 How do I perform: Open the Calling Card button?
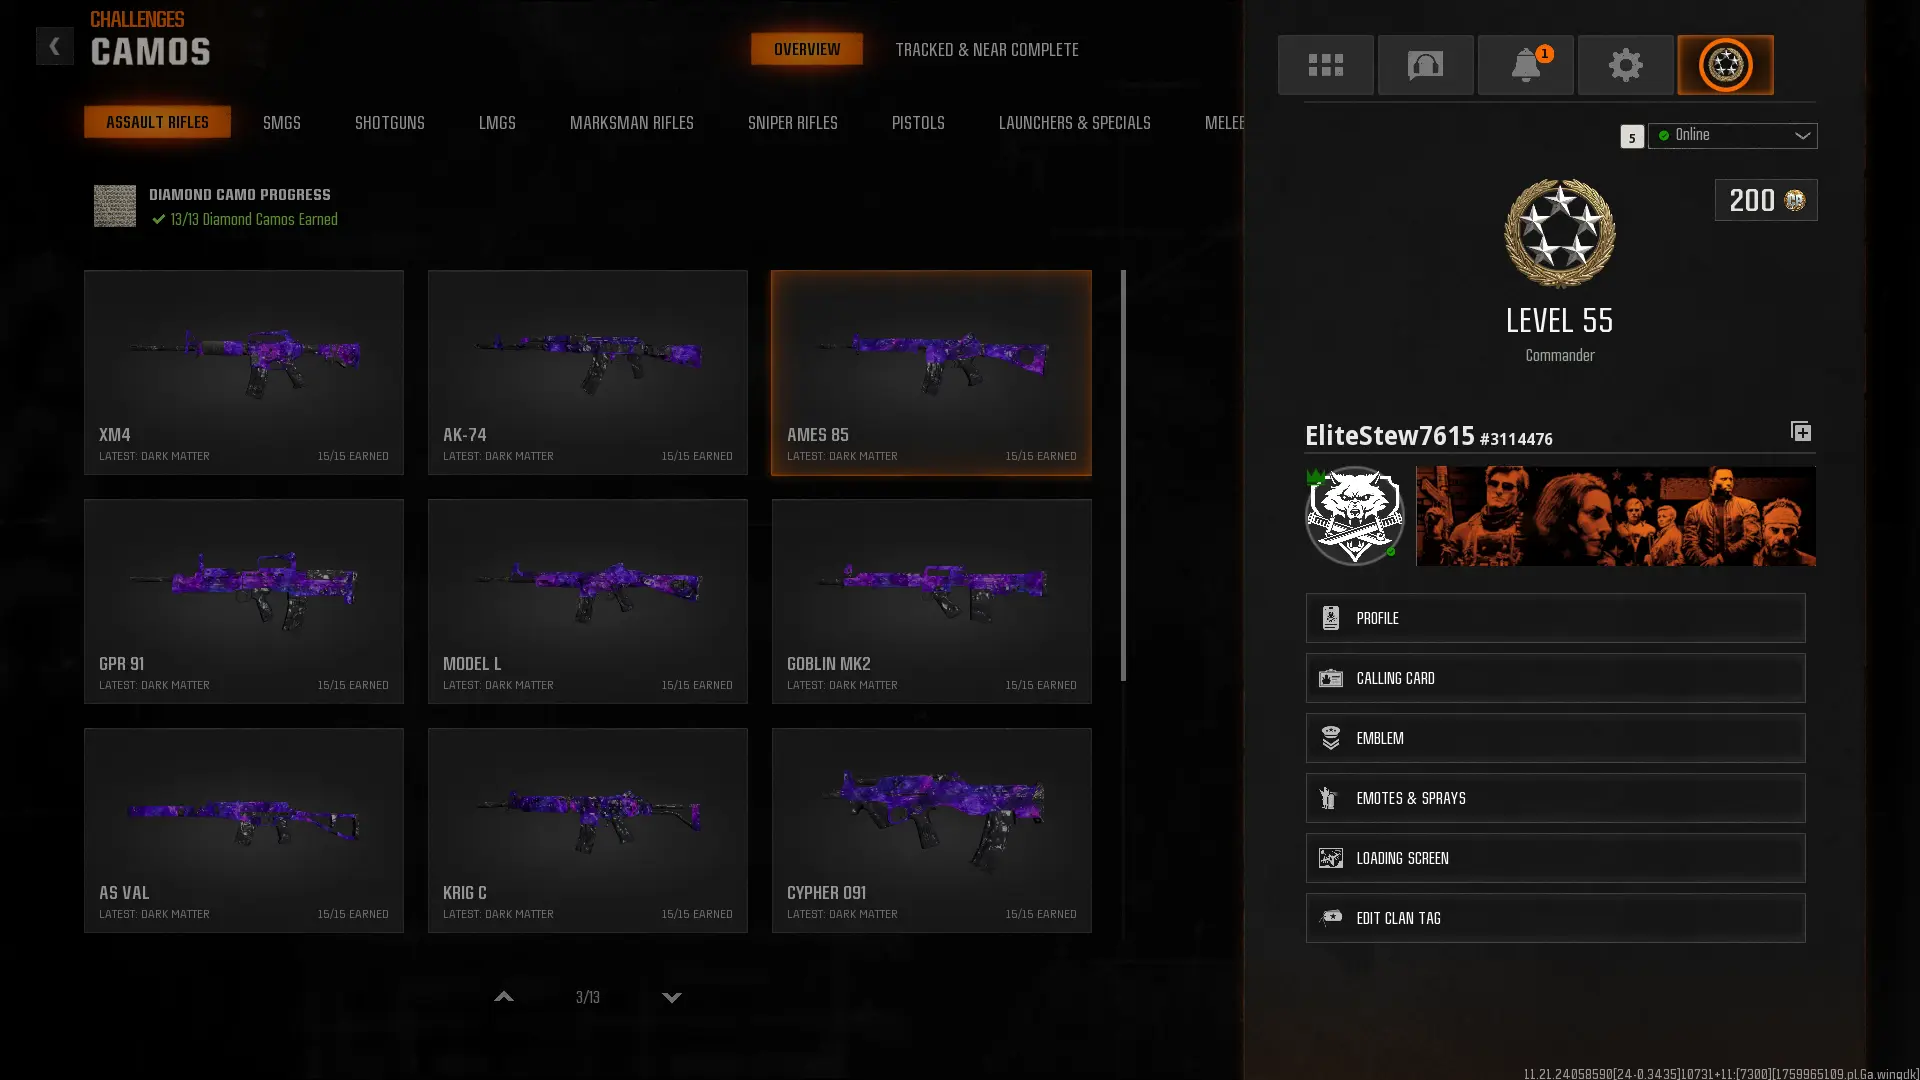click(x=1555, y=678)
